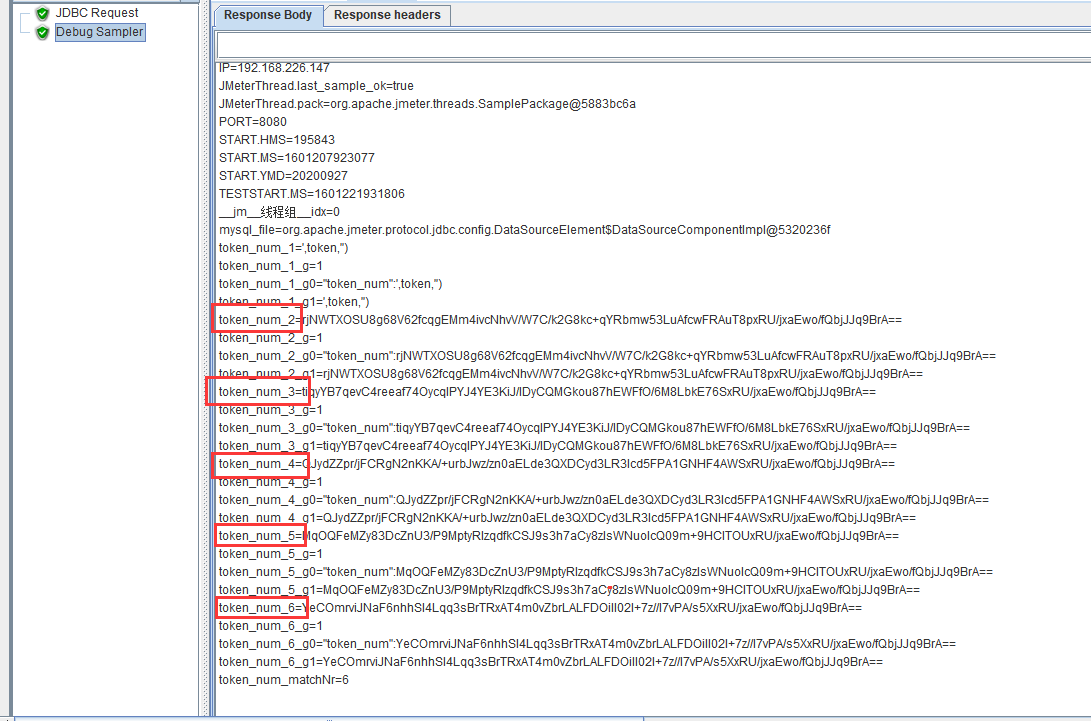Click the red-boxed token_num_6 variable name
This screenshot has width=1091, height=721.
click(x=258, y=608)
